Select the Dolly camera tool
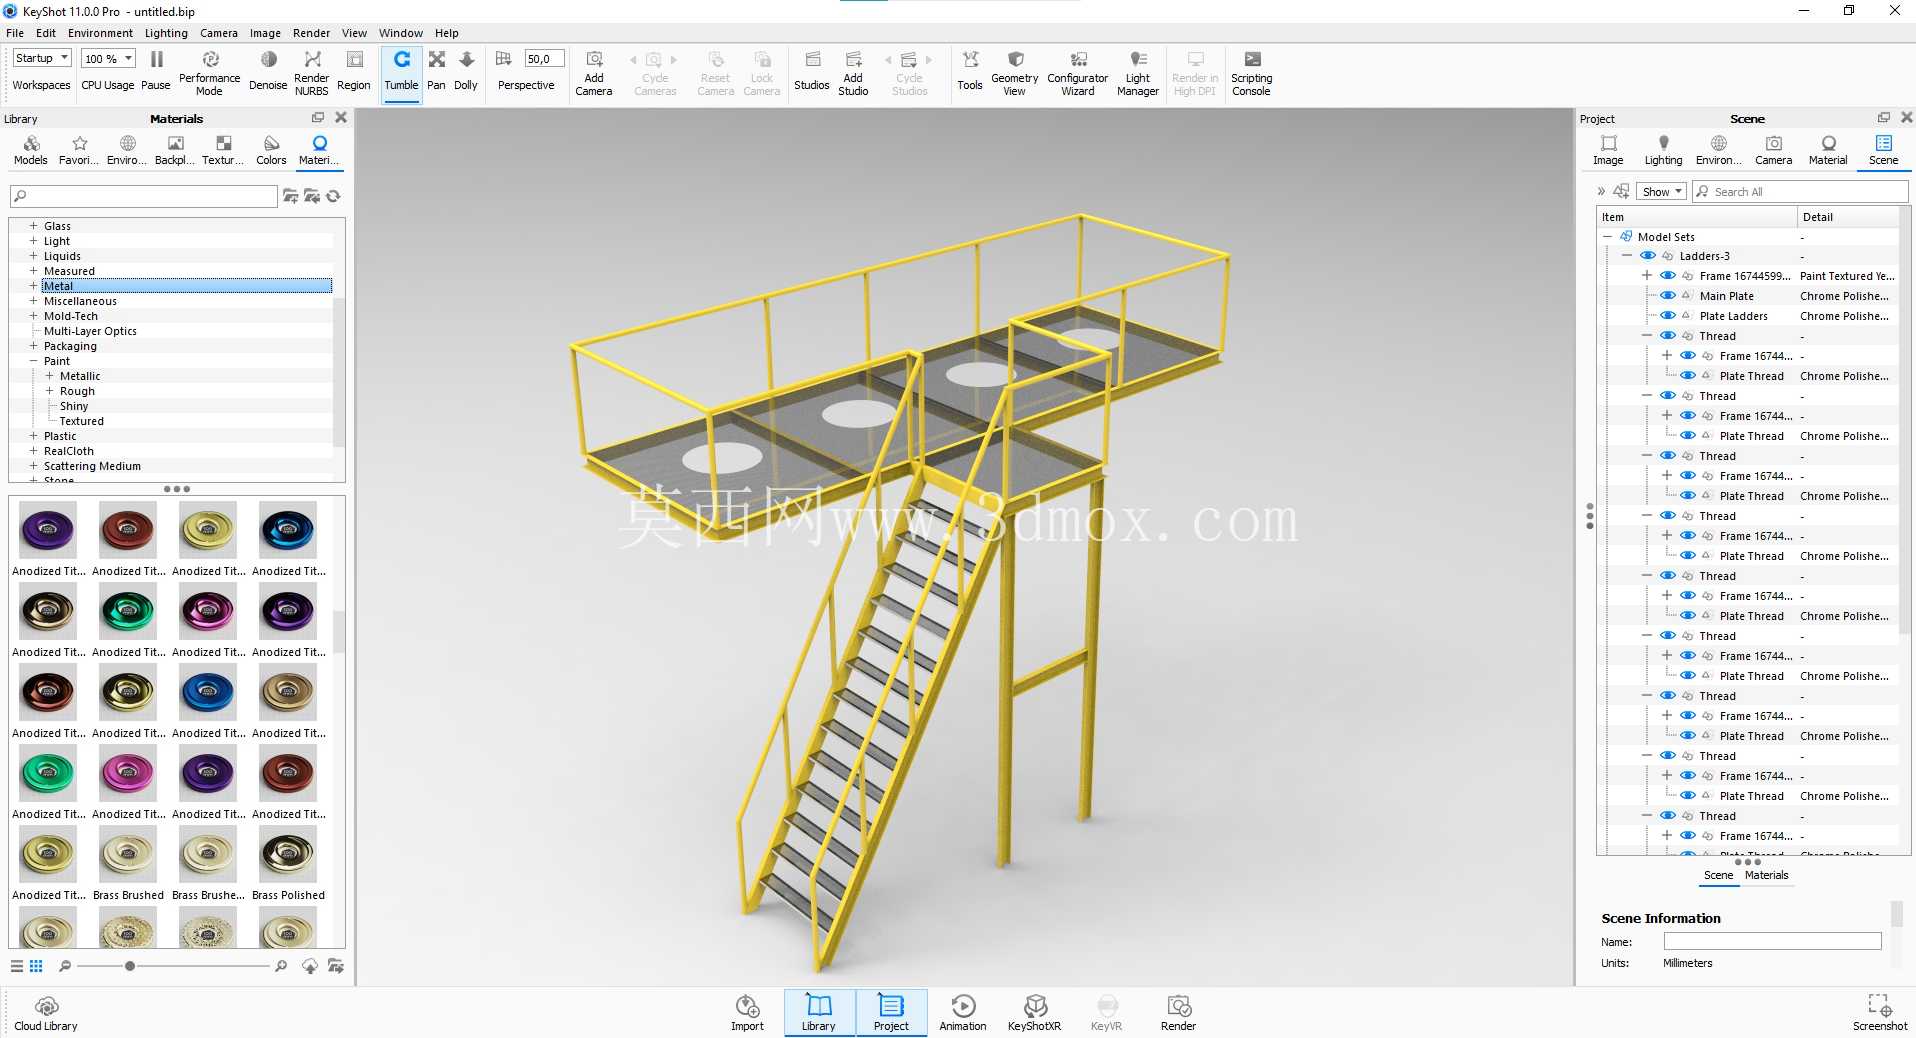1916x1038 pixels. [x=466, y=71]
